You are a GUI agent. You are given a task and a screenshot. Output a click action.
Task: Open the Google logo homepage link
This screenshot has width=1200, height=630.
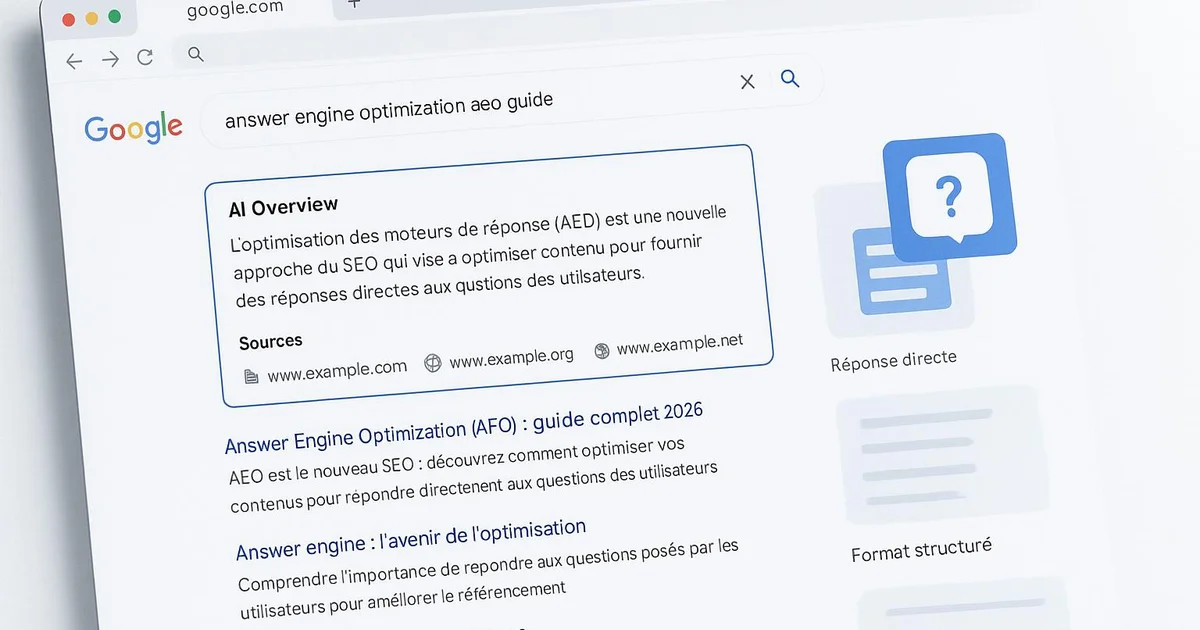tap(133, 128)
